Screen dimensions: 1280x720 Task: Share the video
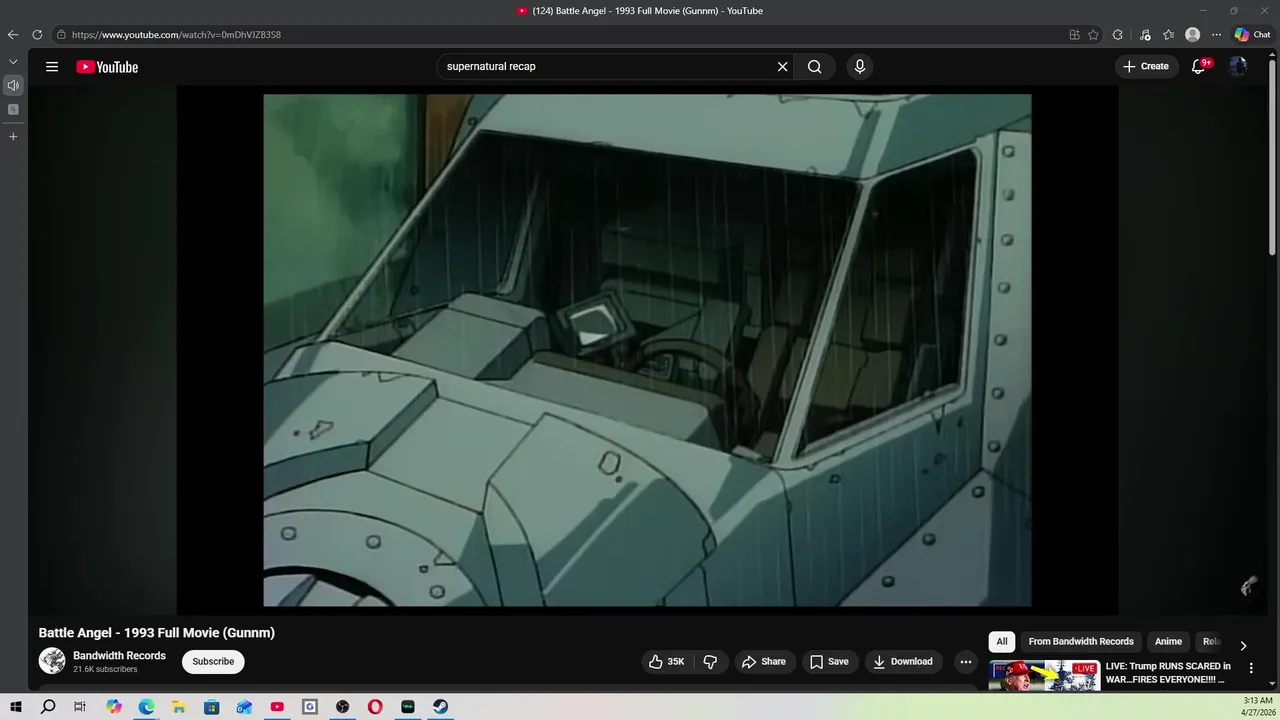[763, 661]
